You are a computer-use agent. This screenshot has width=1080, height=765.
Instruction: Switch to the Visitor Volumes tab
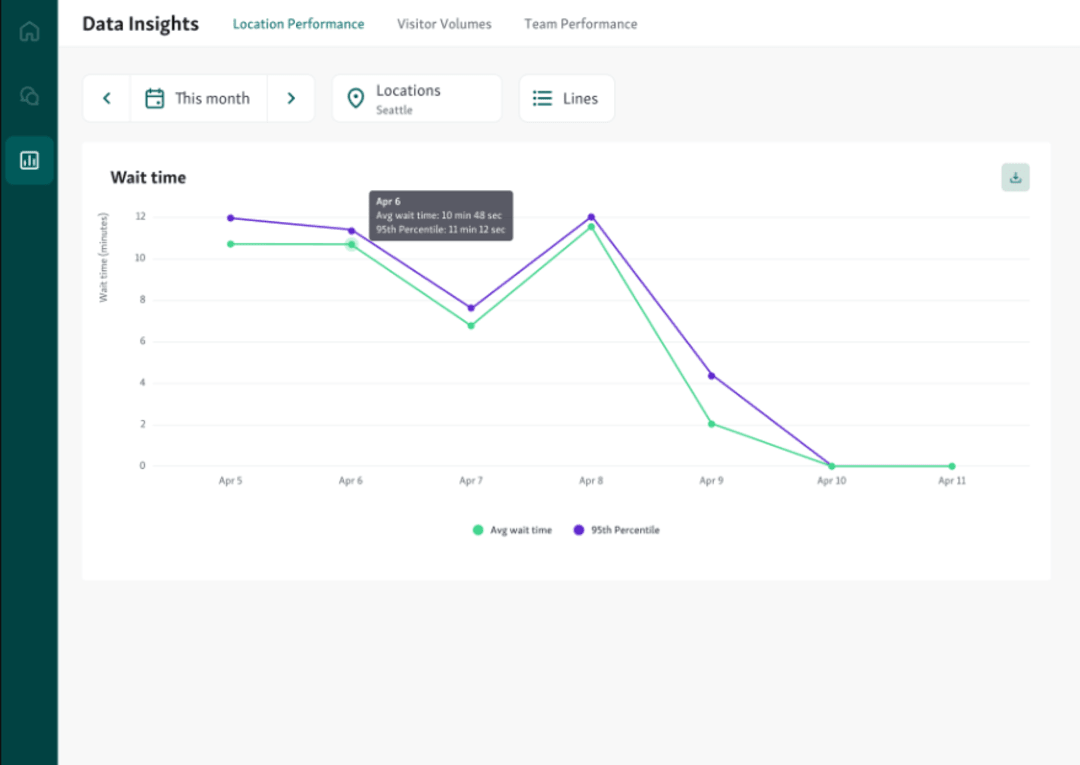click(x=444, y=24)
